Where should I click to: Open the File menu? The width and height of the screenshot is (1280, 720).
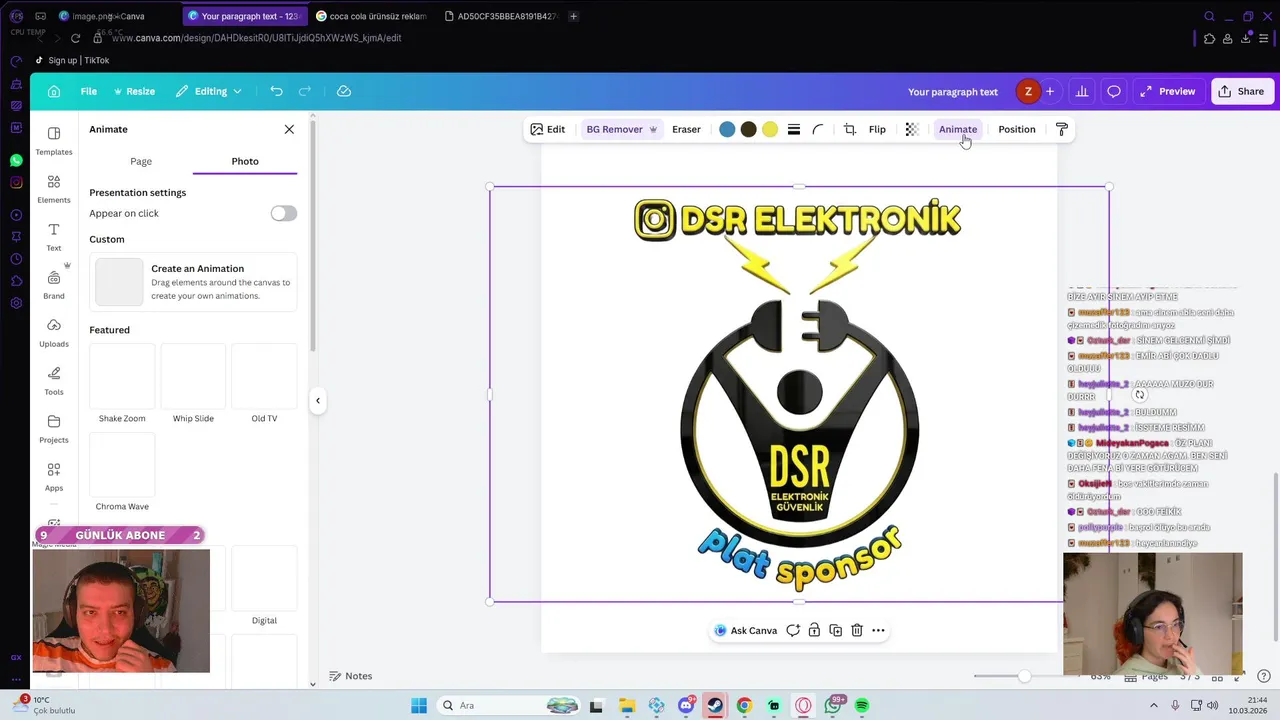pos(89,91)
